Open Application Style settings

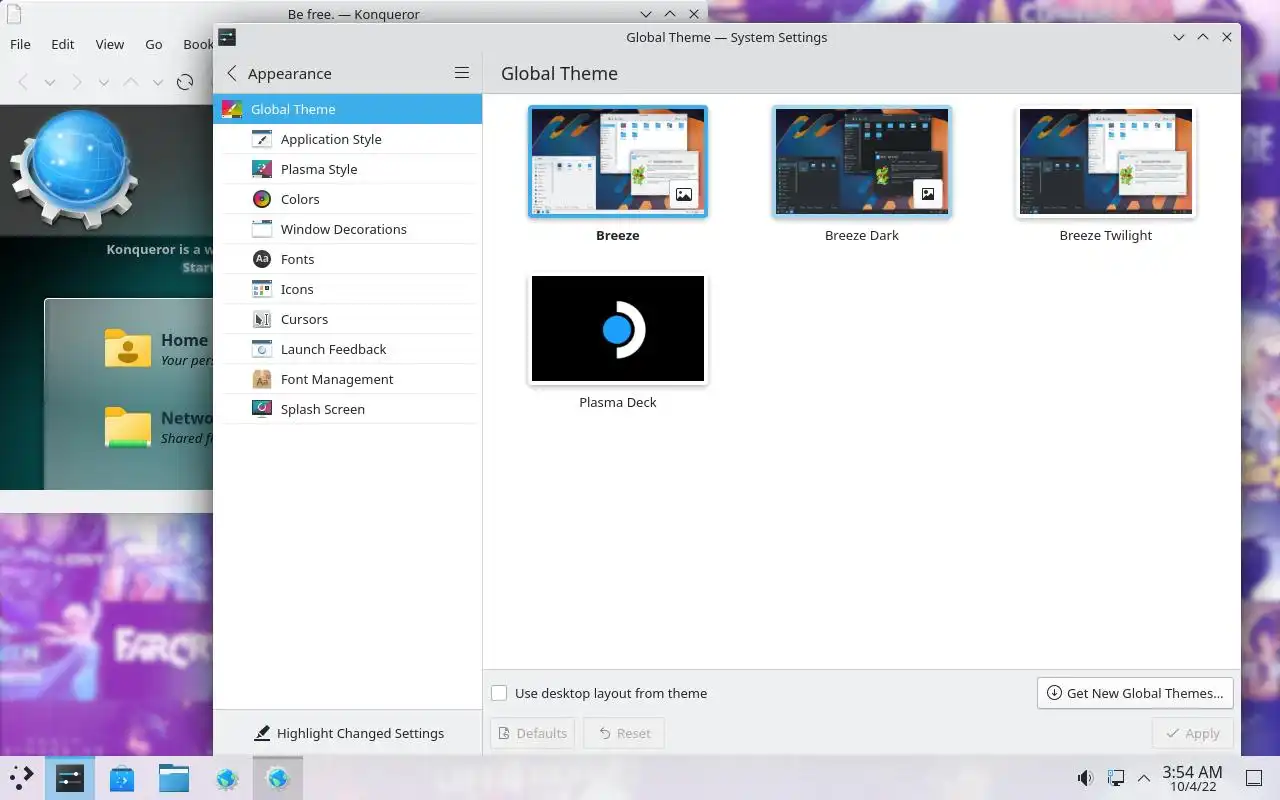click(x=347, y=139)
